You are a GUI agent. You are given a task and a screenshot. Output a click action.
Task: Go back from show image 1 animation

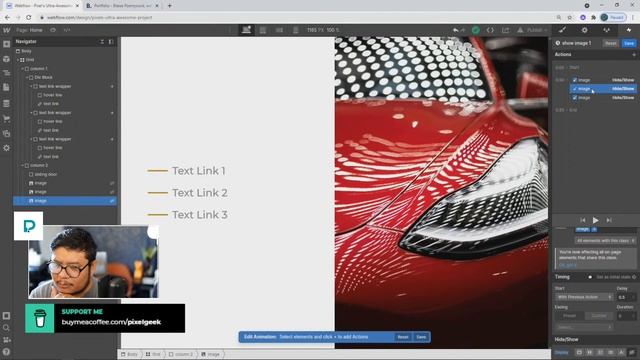pyautogui.click(x=558, y=43)
